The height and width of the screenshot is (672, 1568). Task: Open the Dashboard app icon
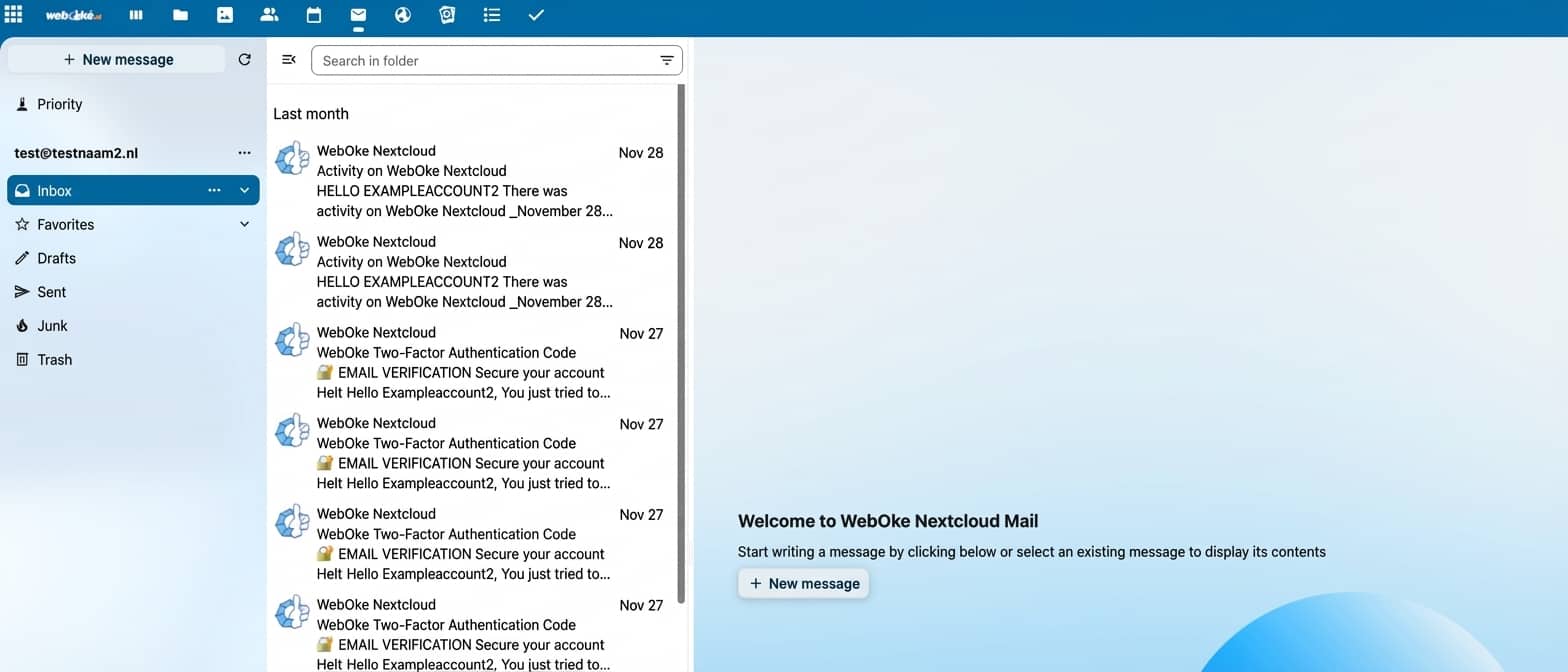(136, 15)
